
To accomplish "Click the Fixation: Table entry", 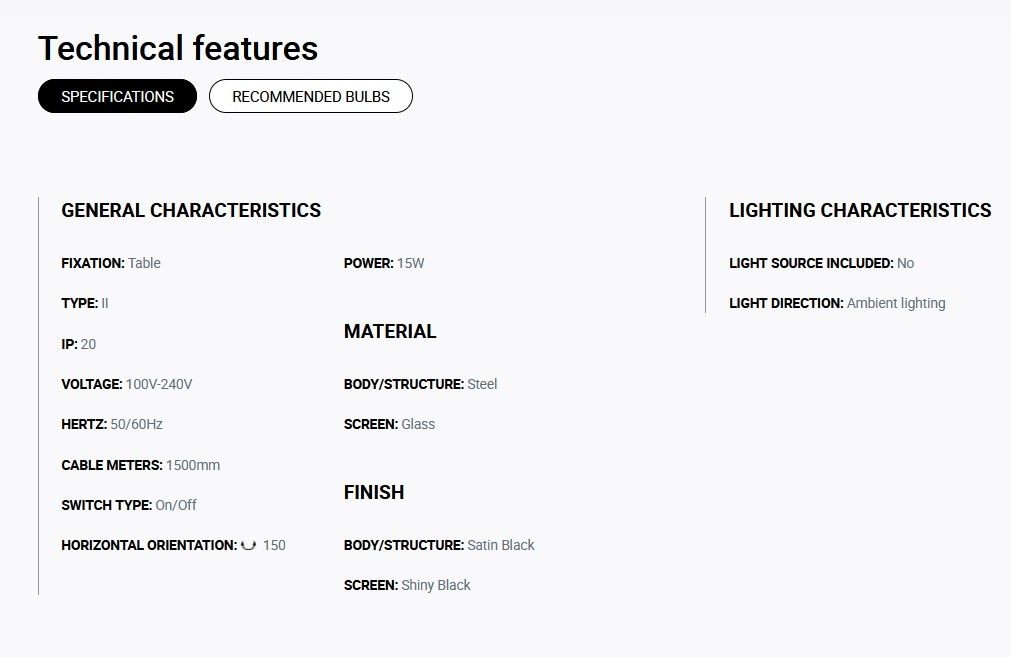I will coord(111,263).
